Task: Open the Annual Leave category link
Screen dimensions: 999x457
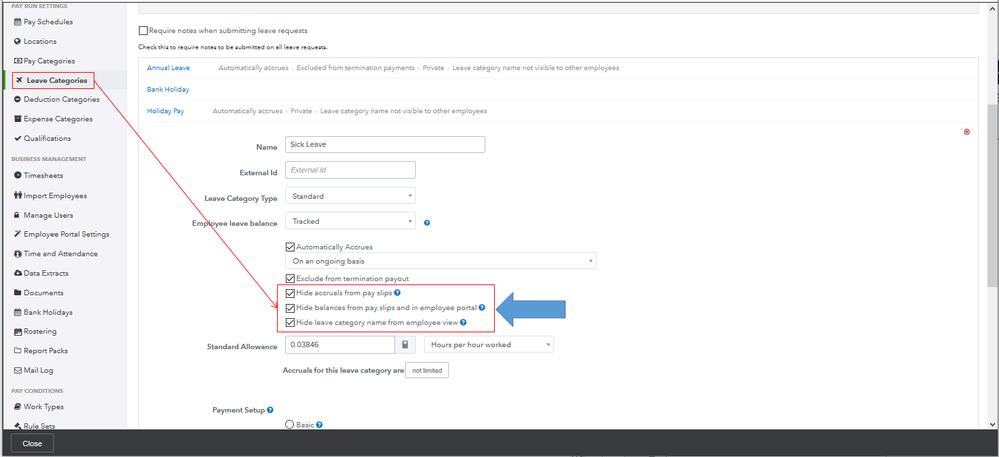Action: (168, 68)
